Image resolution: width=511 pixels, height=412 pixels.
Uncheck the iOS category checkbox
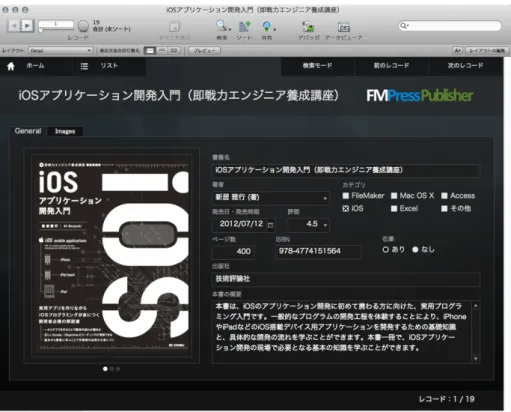pyautogui.click(x=346, y=209)
